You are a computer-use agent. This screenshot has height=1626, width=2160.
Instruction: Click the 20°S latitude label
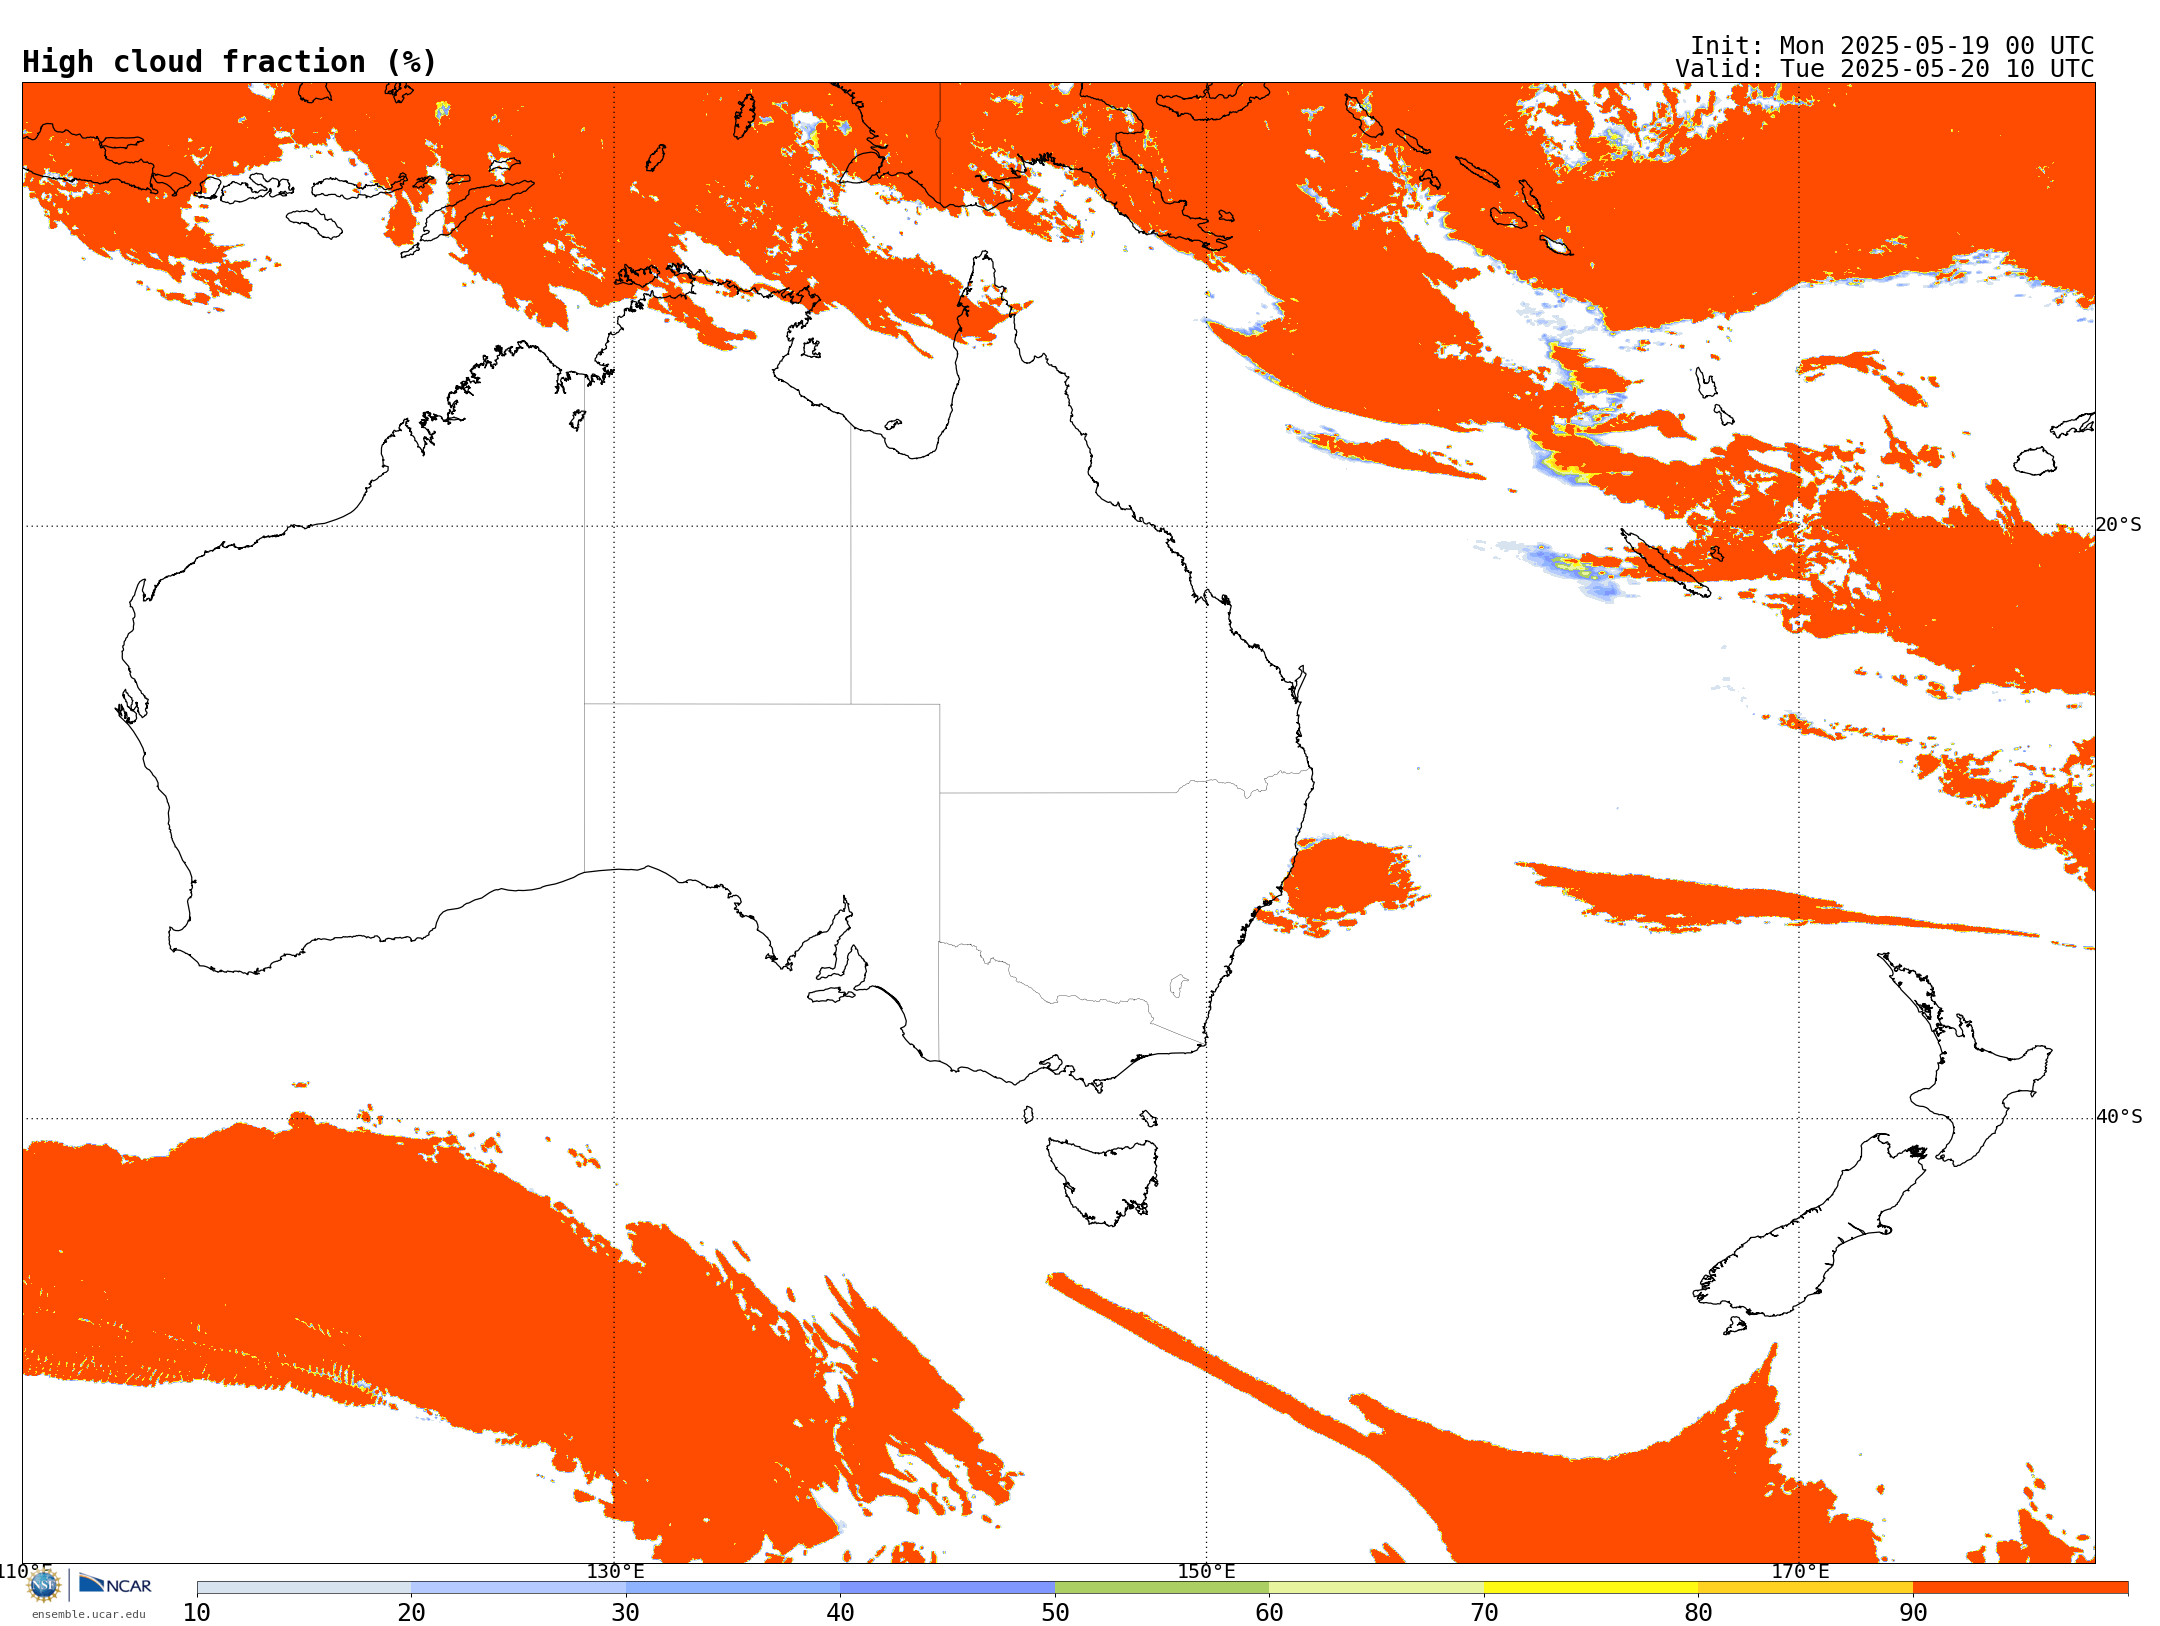(x=2119, y=525)
